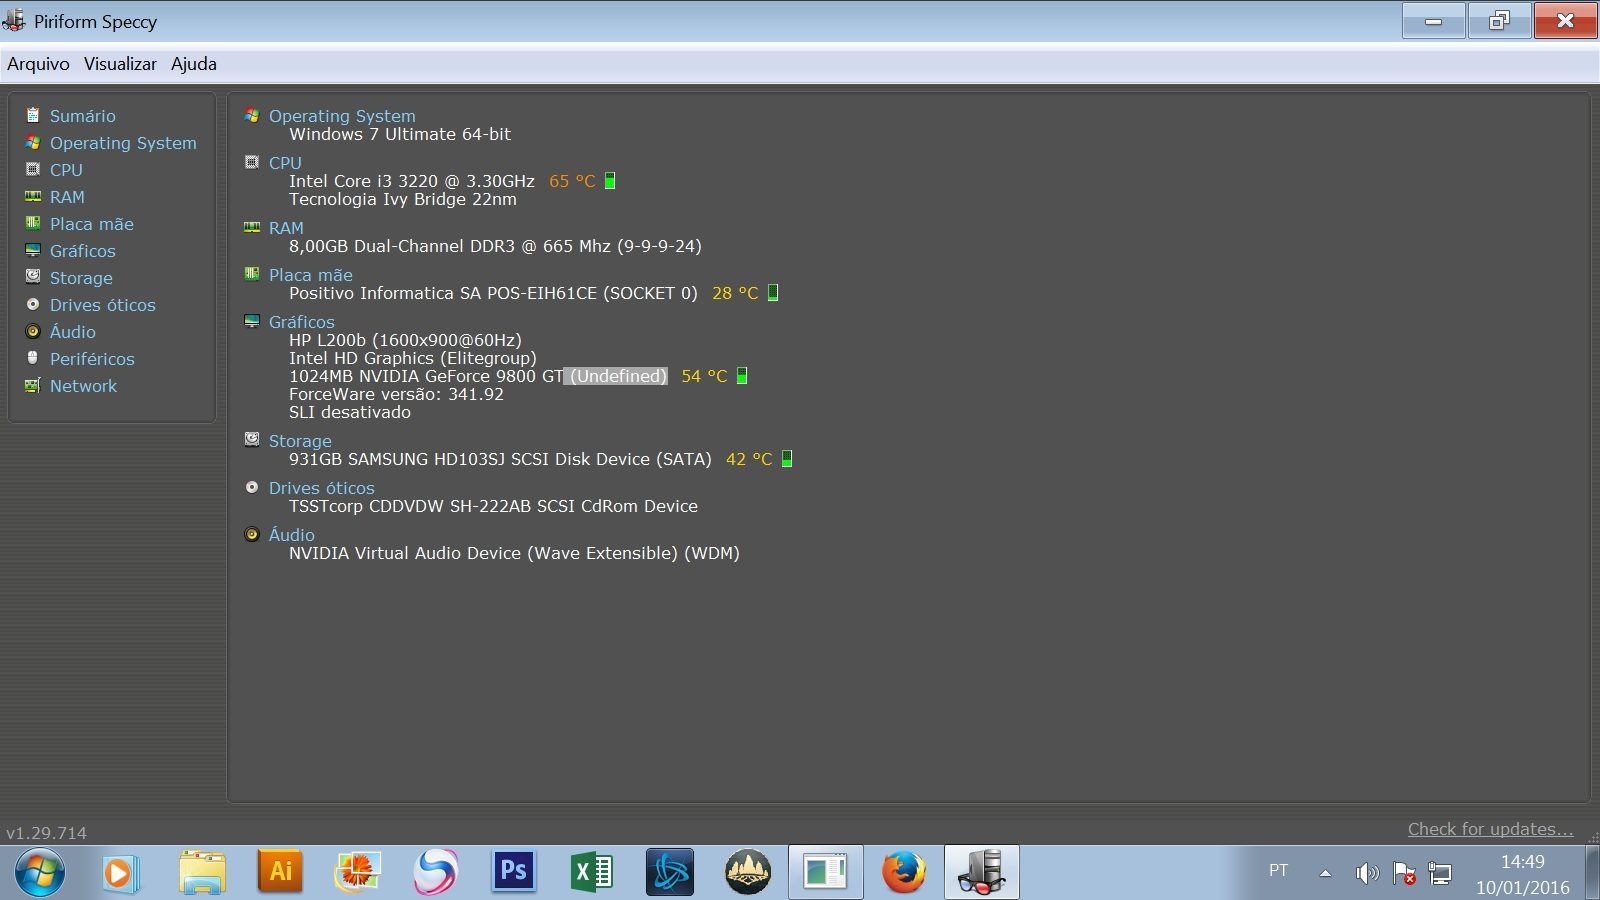Screen dimensions: 1600x900
Task: Click the Drives óticos disc icon in sidebar
Action: [x=33, y=304]
